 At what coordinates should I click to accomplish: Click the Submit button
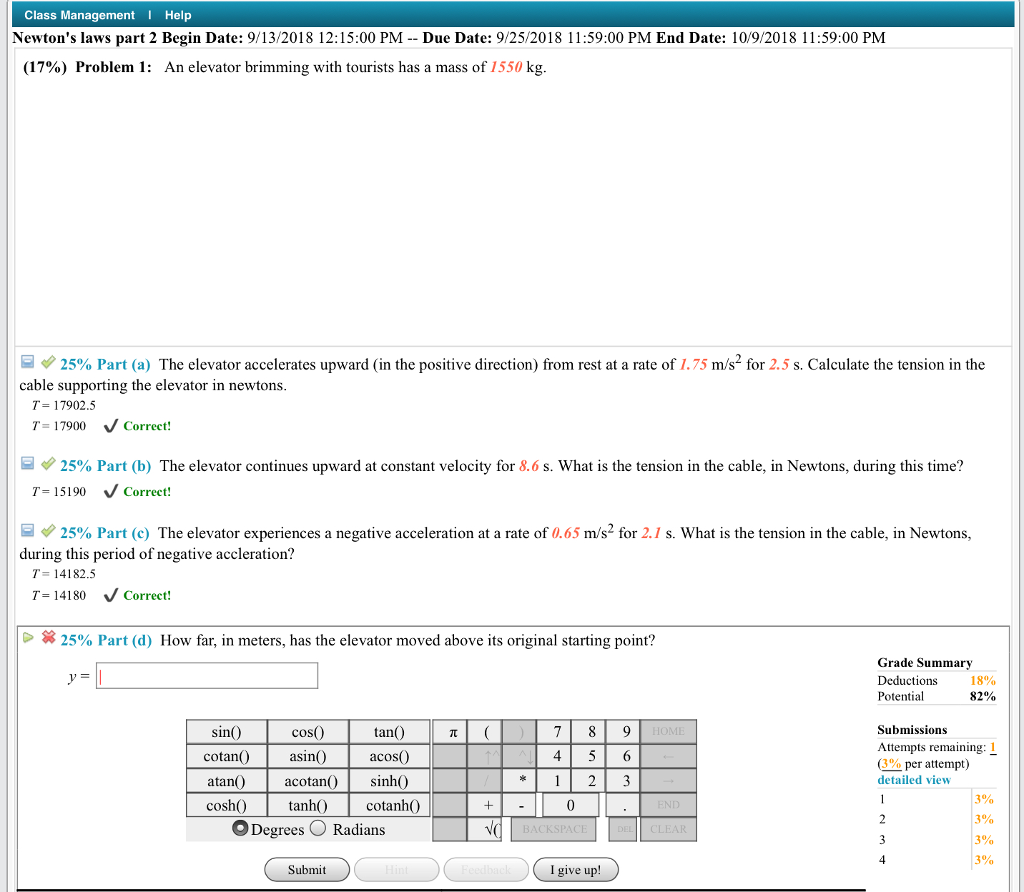(306, 869)
